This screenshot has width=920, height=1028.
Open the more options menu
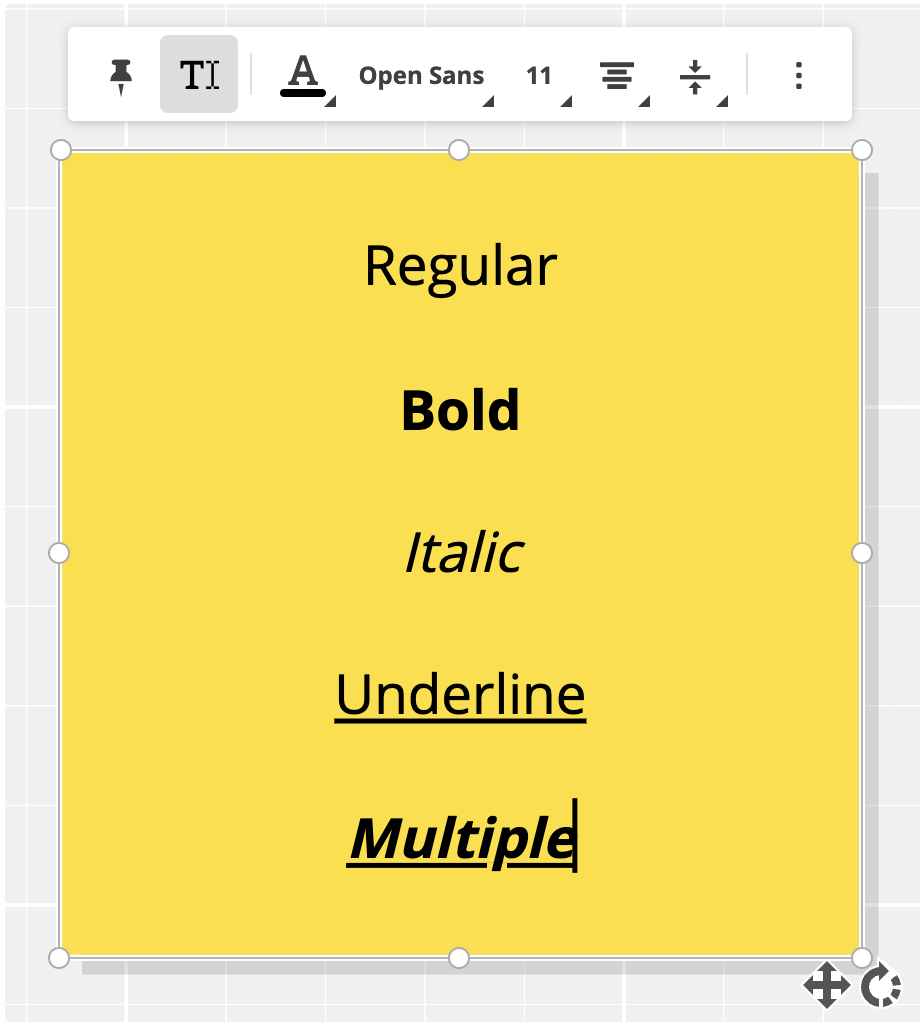click(x=798, y=74)
